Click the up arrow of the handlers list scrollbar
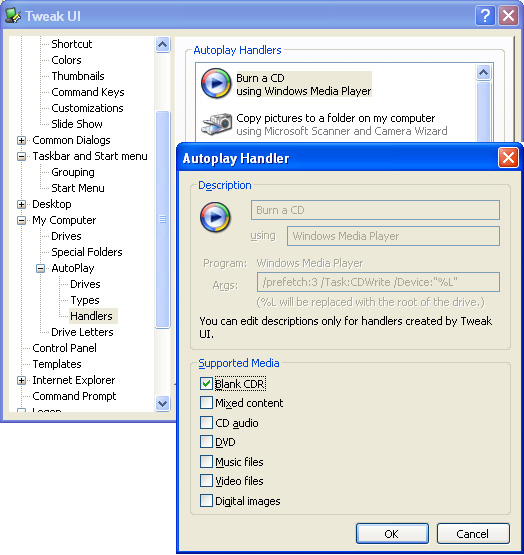The image size is (524, 555). pyautogui.click(x=483, y=73)
